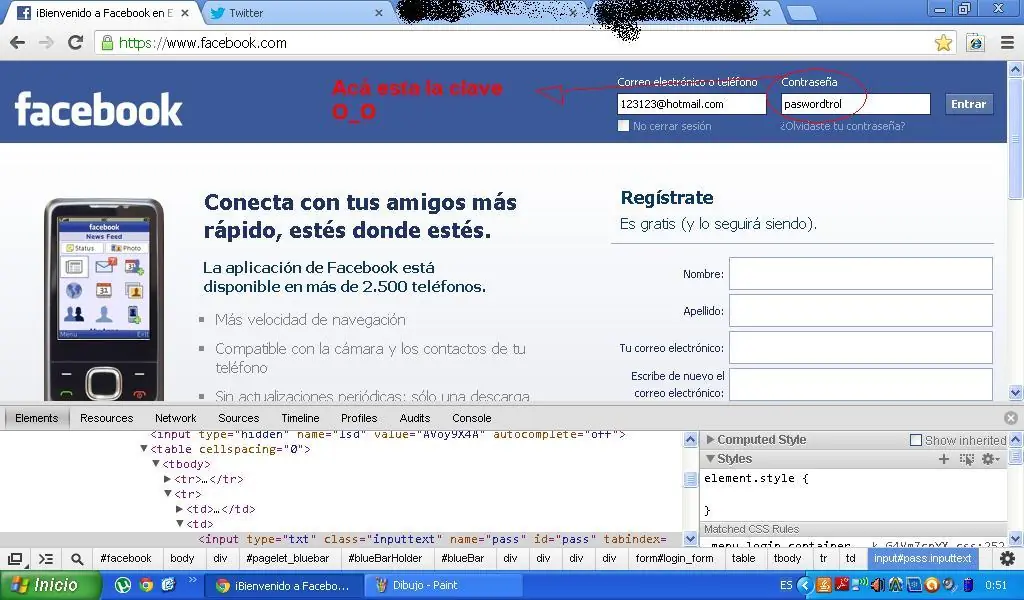Add a new style rule with plus icon
Viewport: 1024px width, 600px height.
[944, 459]
